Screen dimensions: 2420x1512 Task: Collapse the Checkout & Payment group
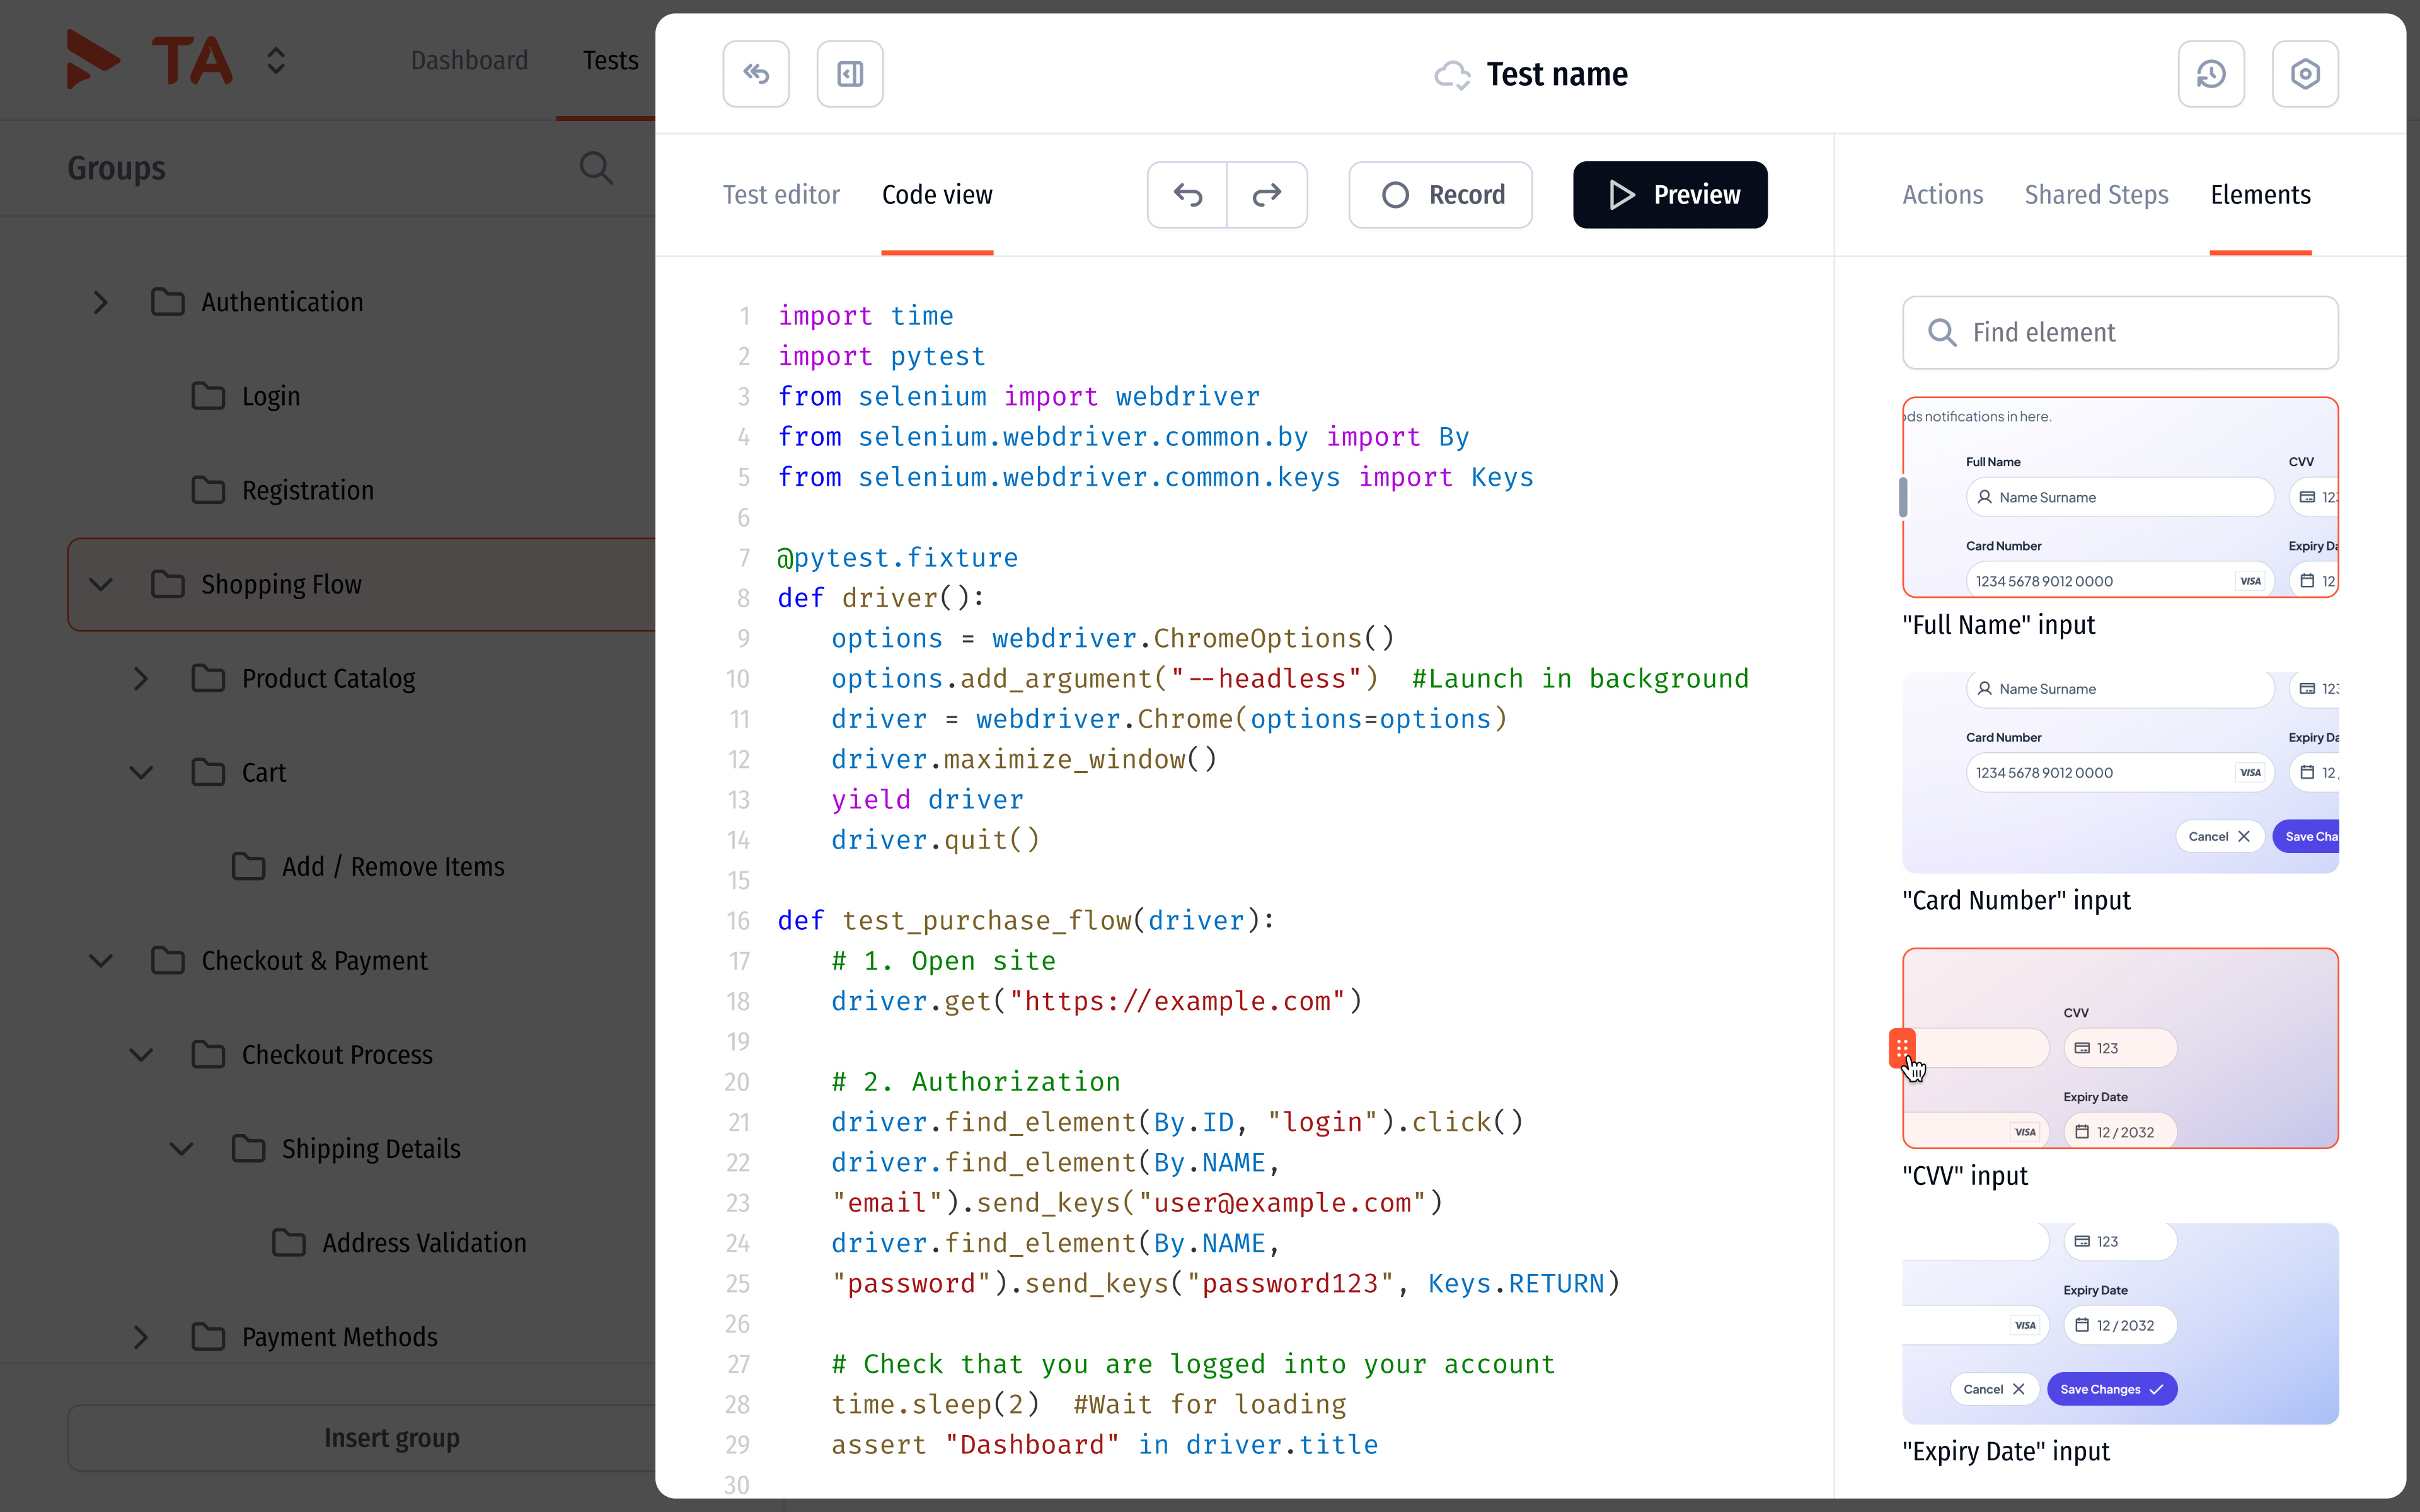[100, 960]
